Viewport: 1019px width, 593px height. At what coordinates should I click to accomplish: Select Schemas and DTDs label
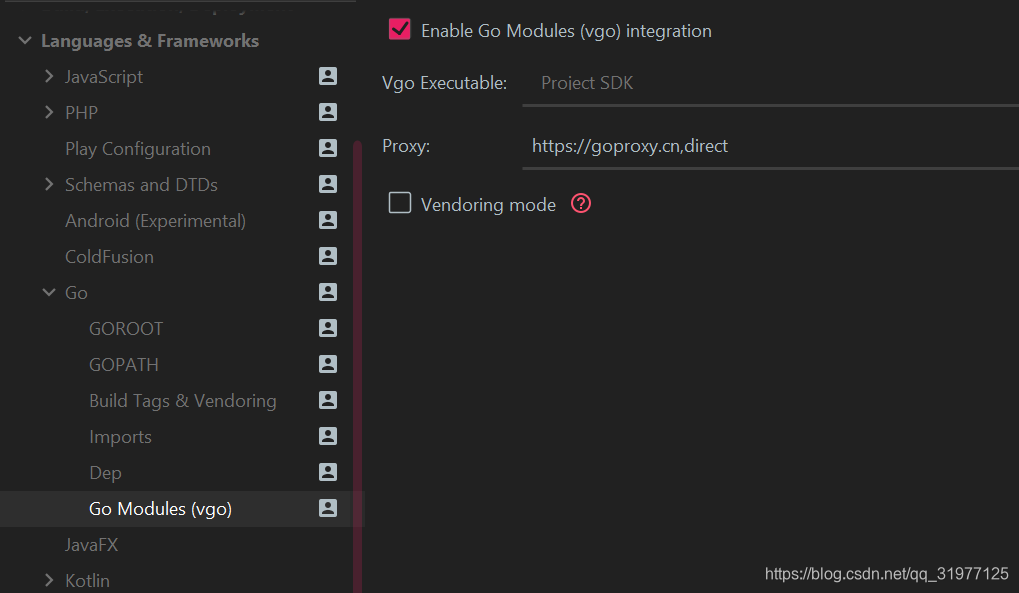tap(141, 185)
